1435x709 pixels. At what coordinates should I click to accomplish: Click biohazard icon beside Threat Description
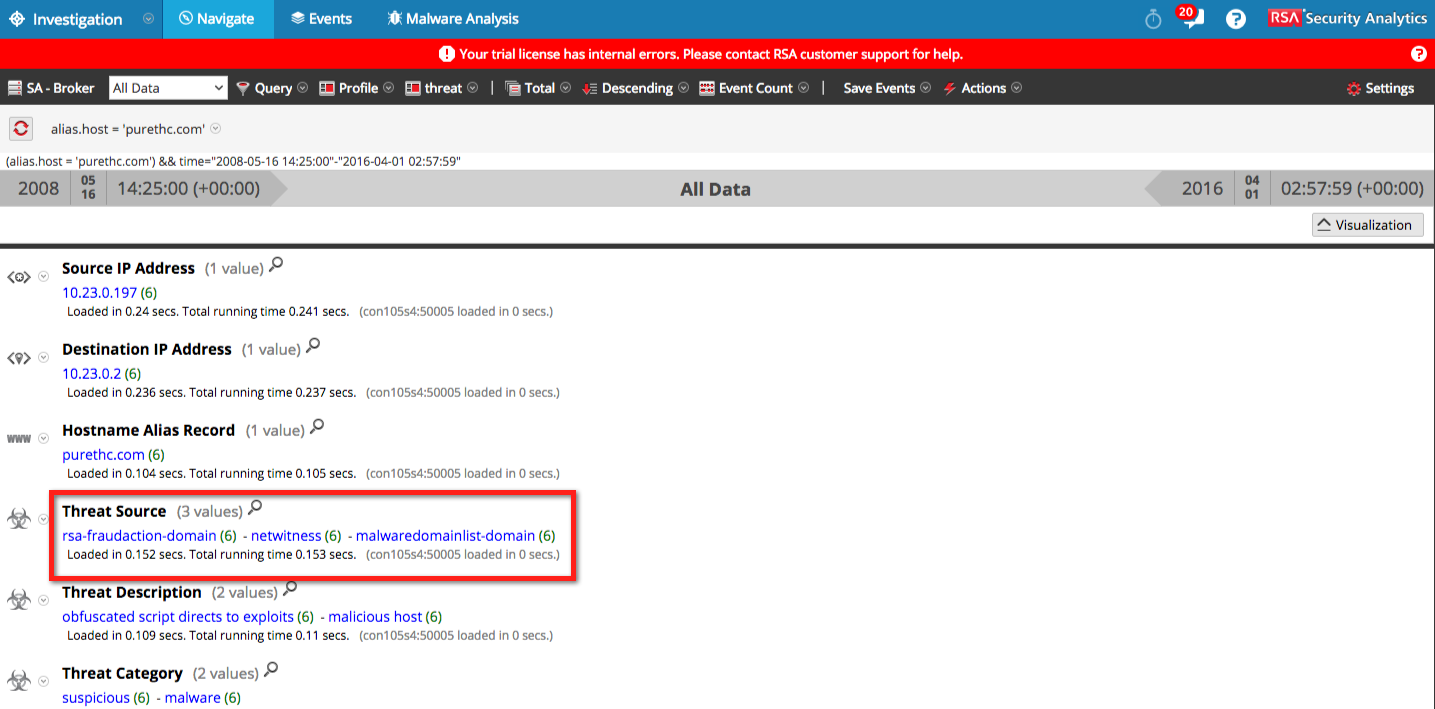pyautogui.click(x=19, y=599)
